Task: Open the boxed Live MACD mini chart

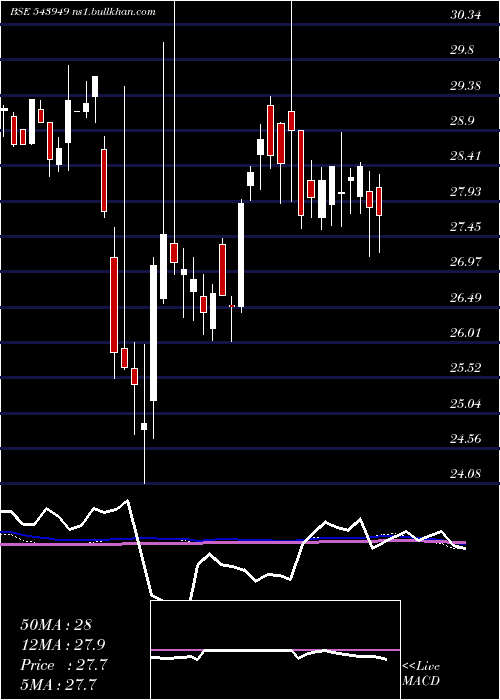Action: click(275, 650)
